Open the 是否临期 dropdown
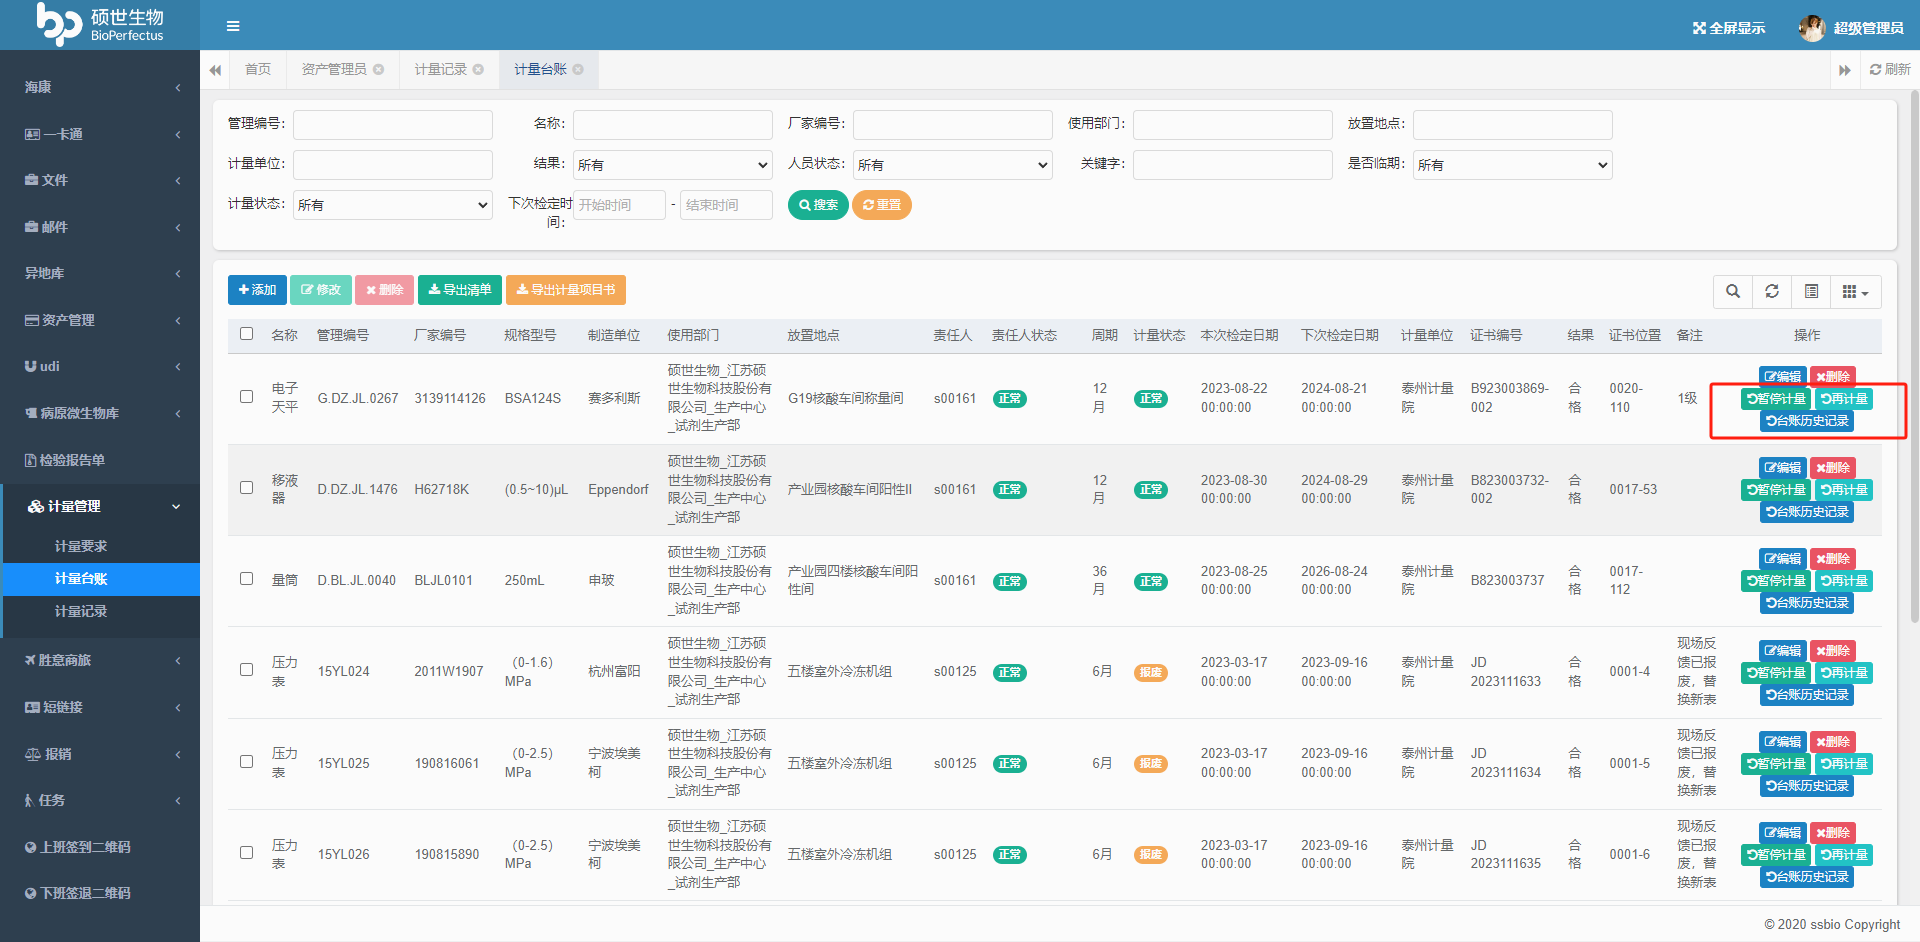The height and width of the screenshot is (942, 1920). 1513,165
